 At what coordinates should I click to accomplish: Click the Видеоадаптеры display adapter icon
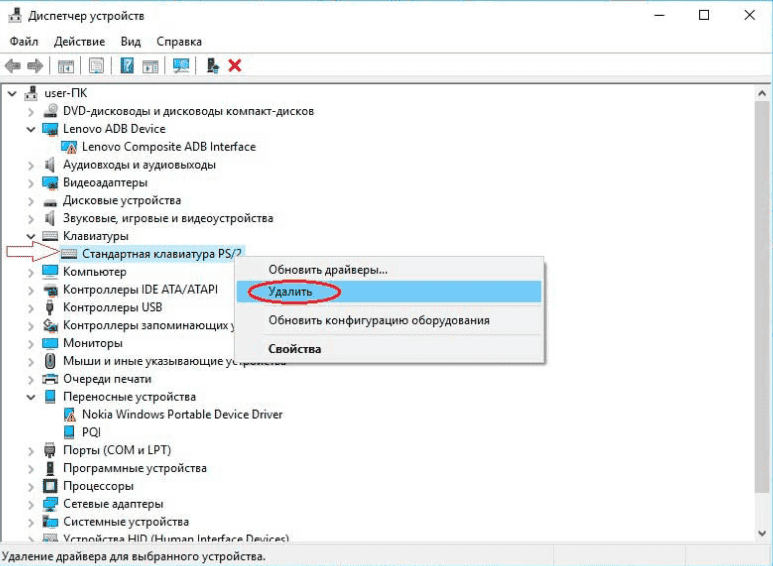click(50, 183)
